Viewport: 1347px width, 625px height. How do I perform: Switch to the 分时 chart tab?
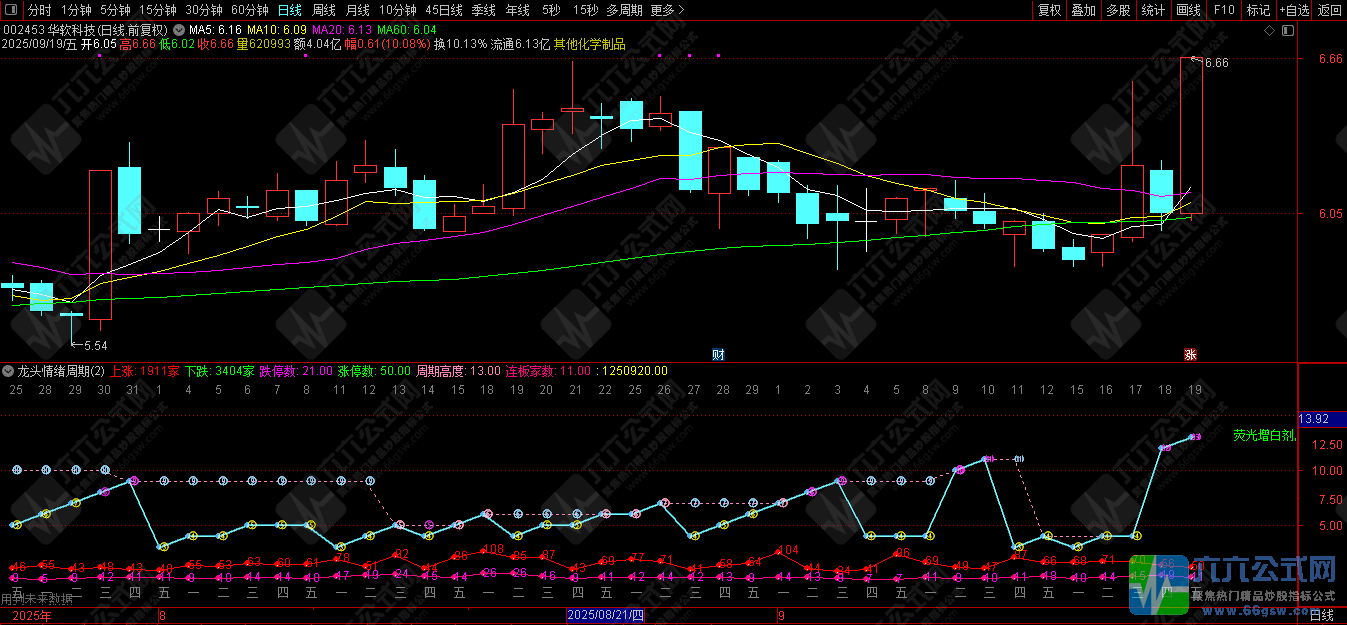(40, 10)
